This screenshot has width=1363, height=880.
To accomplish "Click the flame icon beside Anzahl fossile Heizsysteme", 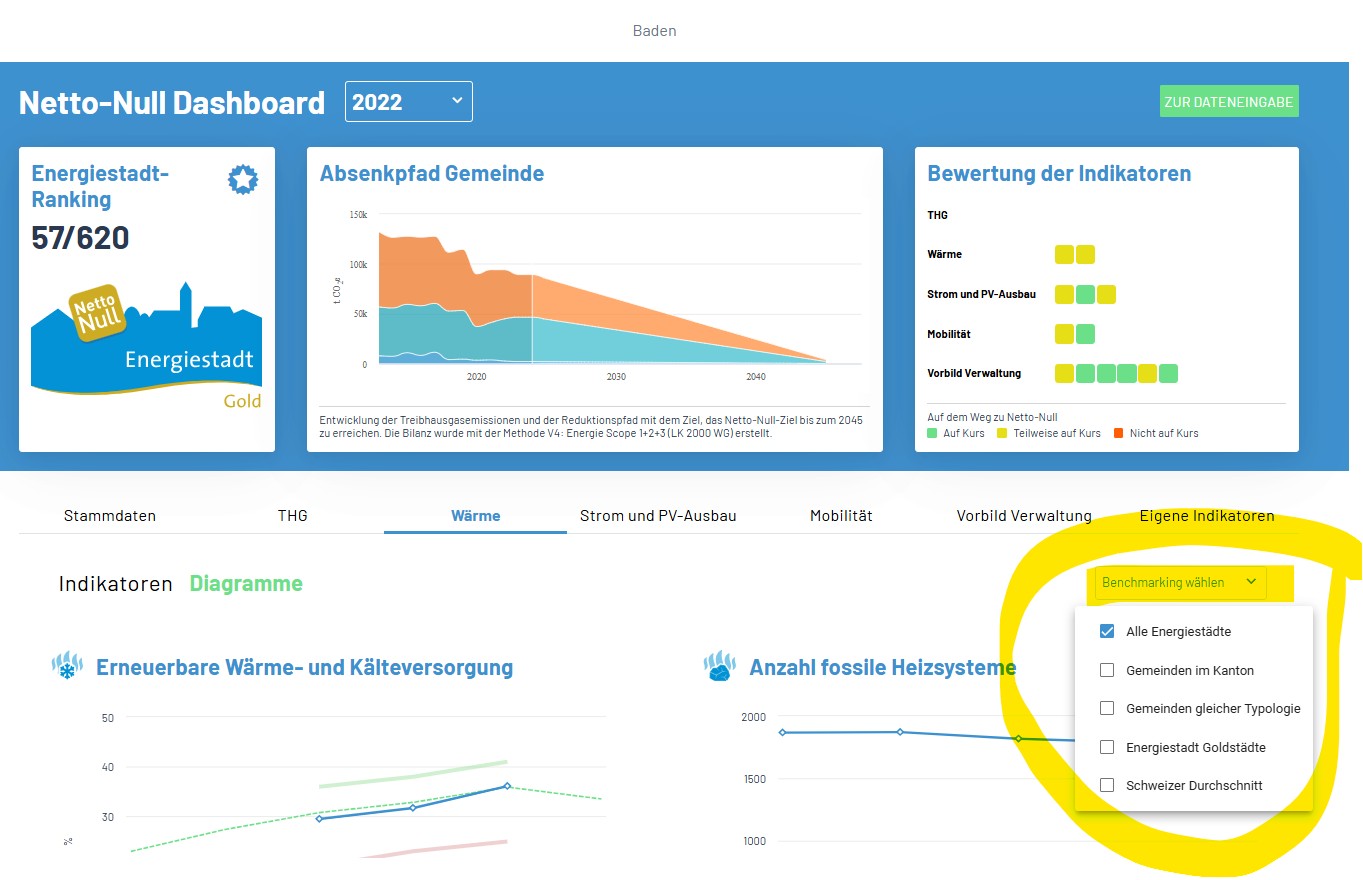I will (x=720, y=667).
